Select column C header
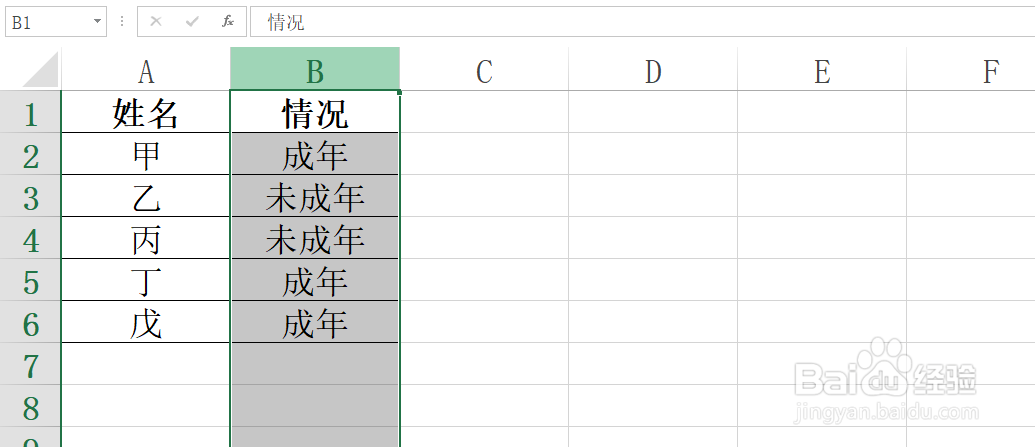 (484, 71)
